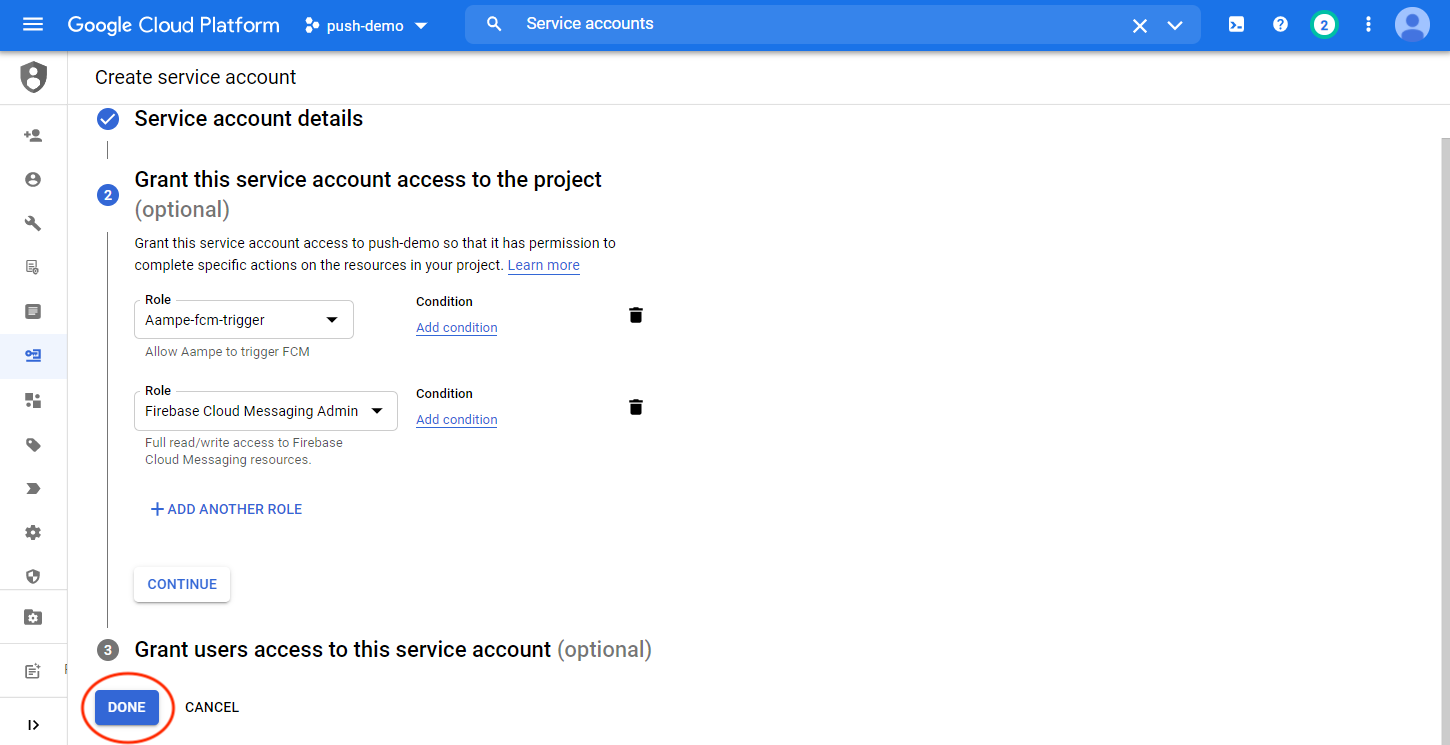The height and width of the screenshot is (745, 1450).
Task: Open the help question mark menu
Action: pos(1280,25)
